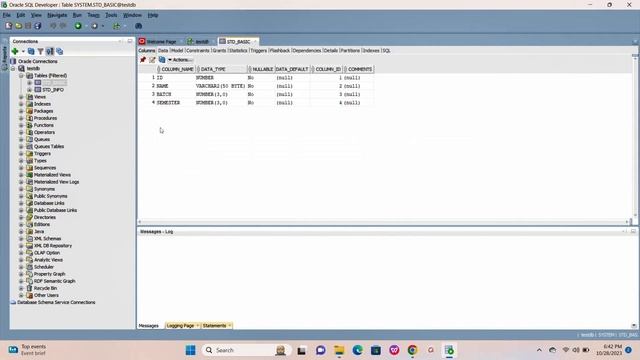Minimize the Connections panel
Viewport: 640px width, 360px height.
point(121,41)
